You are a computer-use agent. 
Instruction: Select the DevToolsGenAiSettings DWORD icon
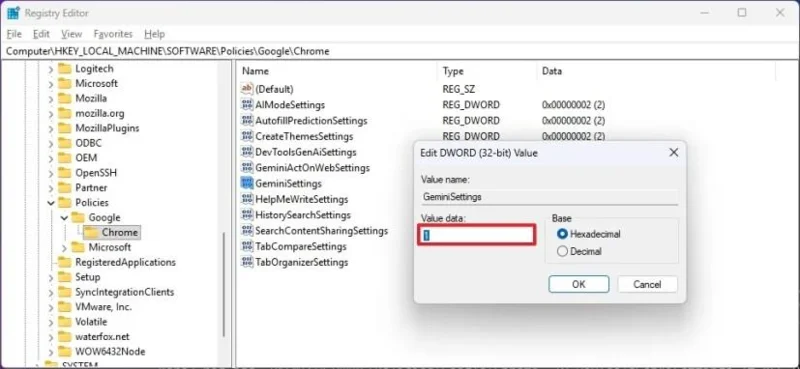point(247,152)
